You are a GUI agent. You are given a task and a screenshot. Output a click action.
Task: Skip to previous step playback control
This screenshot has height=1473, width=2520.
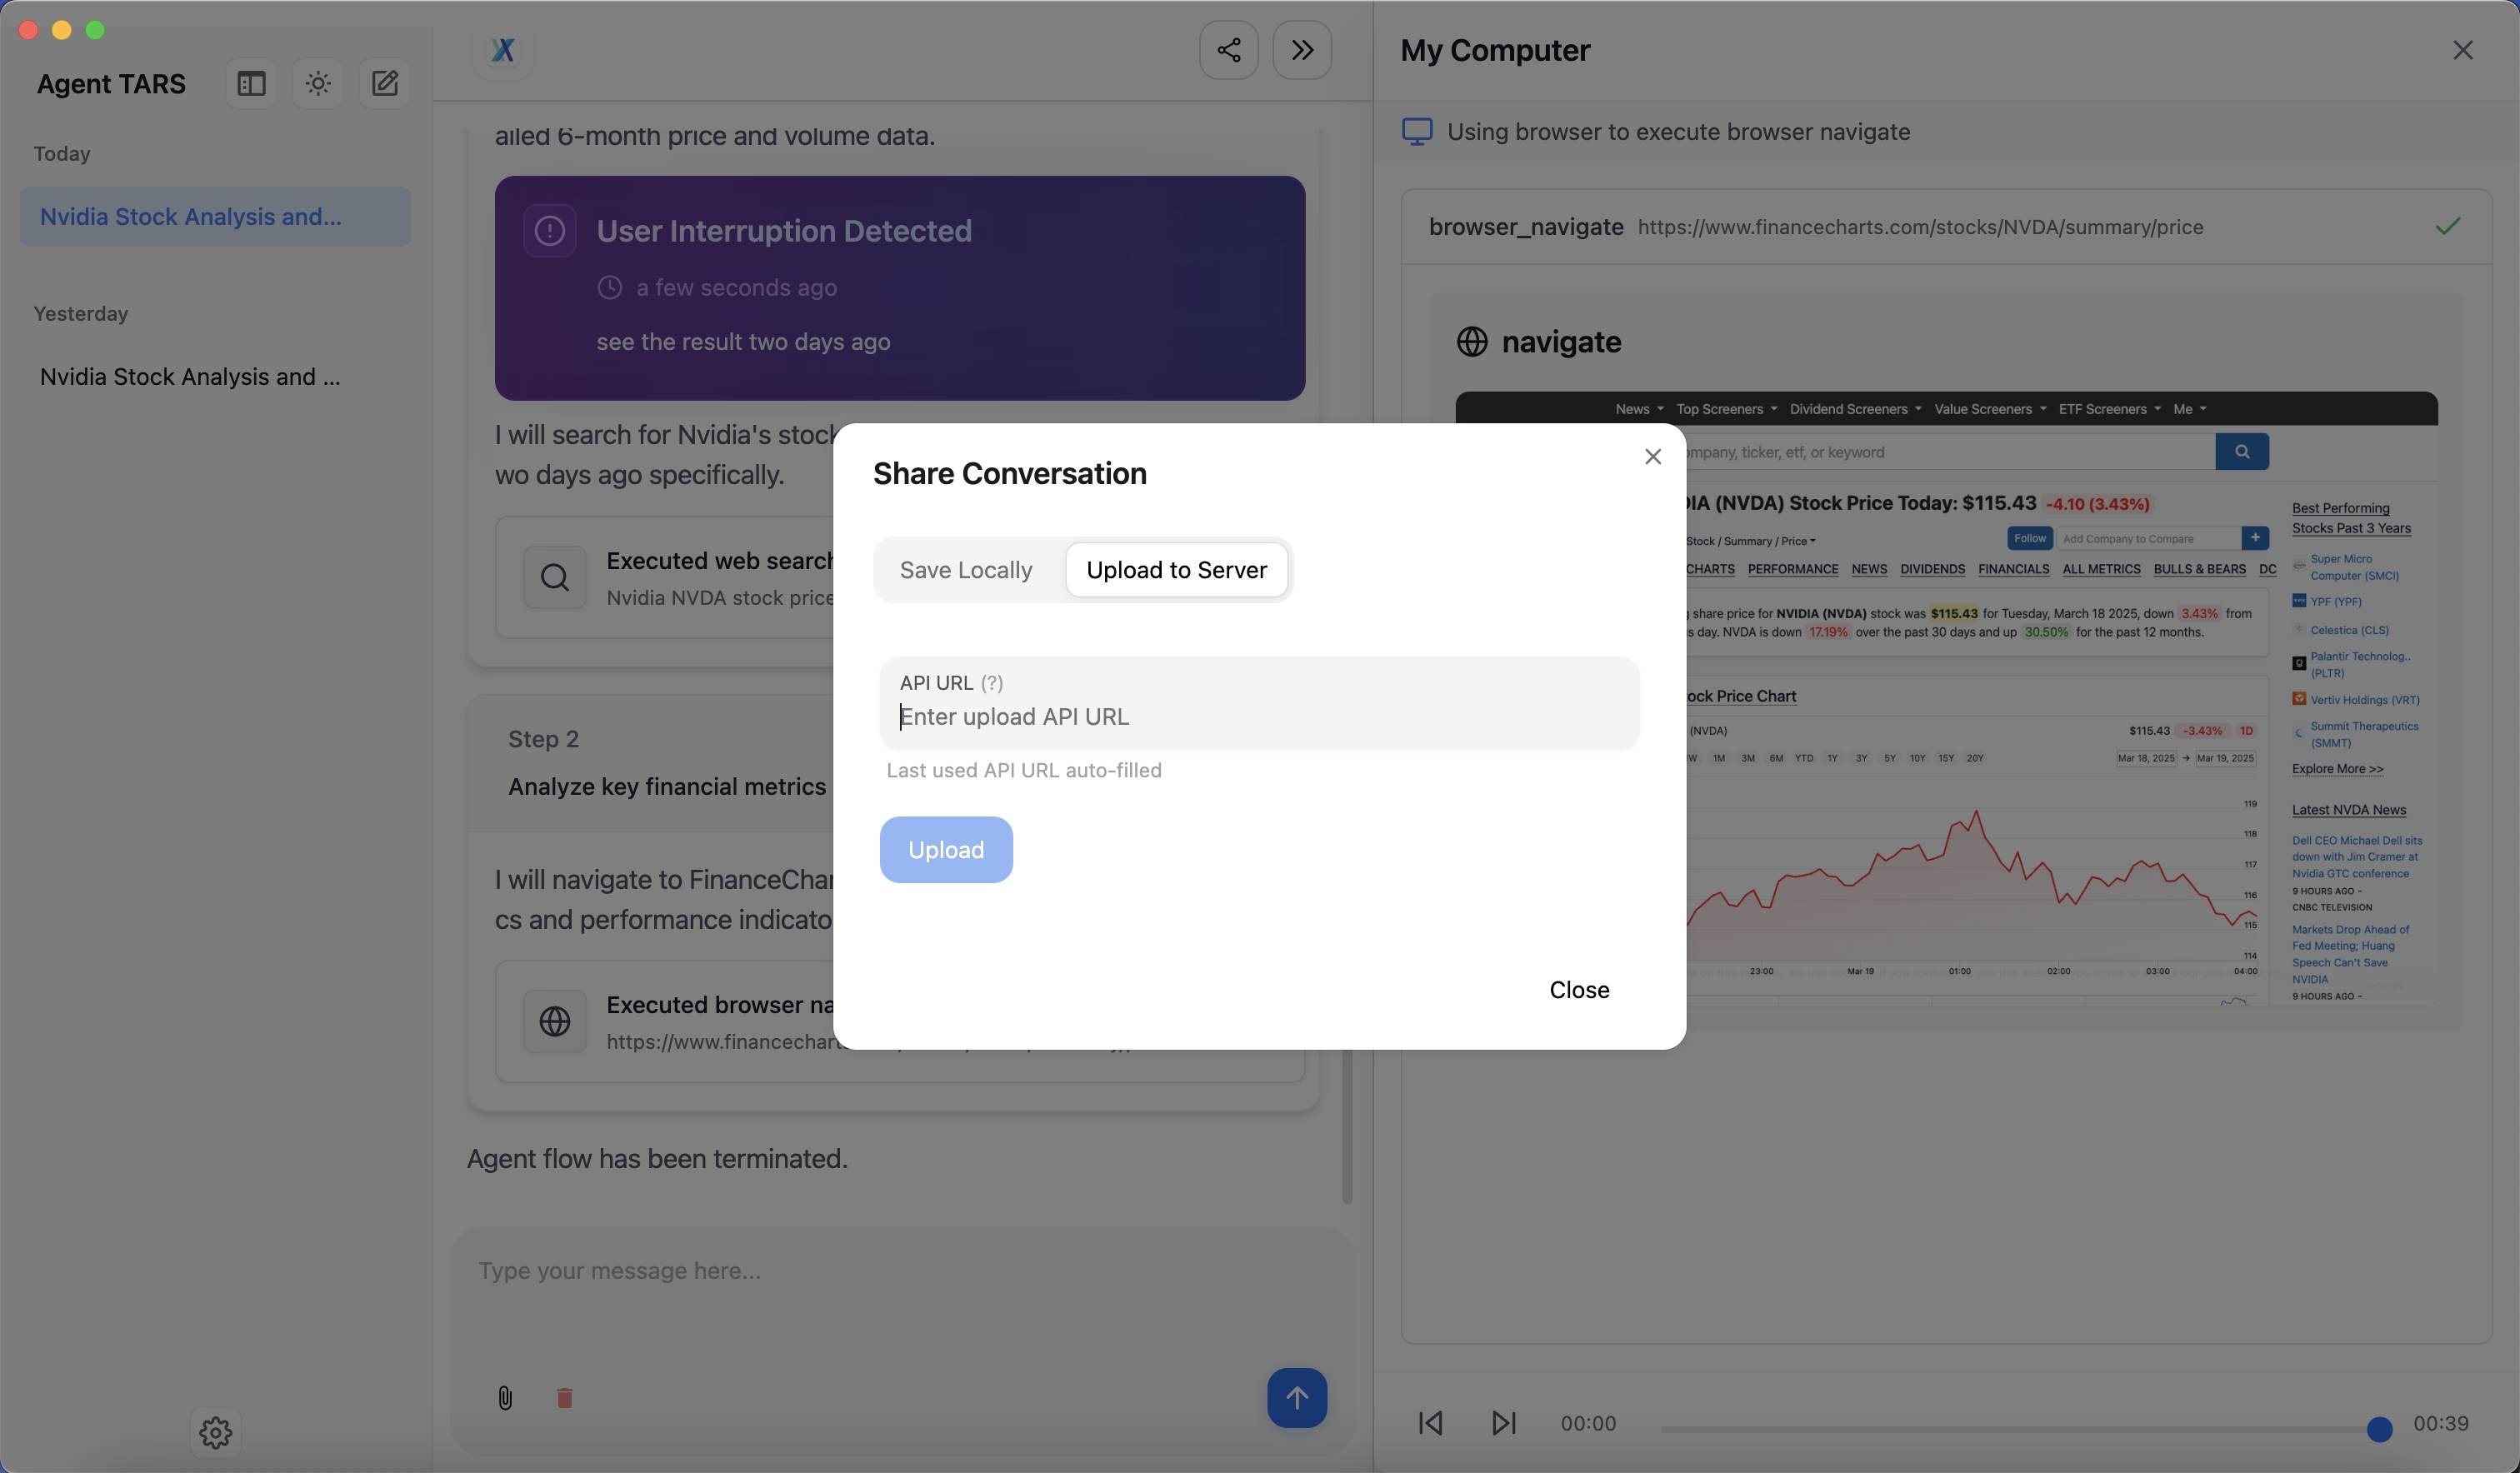1430,1422
